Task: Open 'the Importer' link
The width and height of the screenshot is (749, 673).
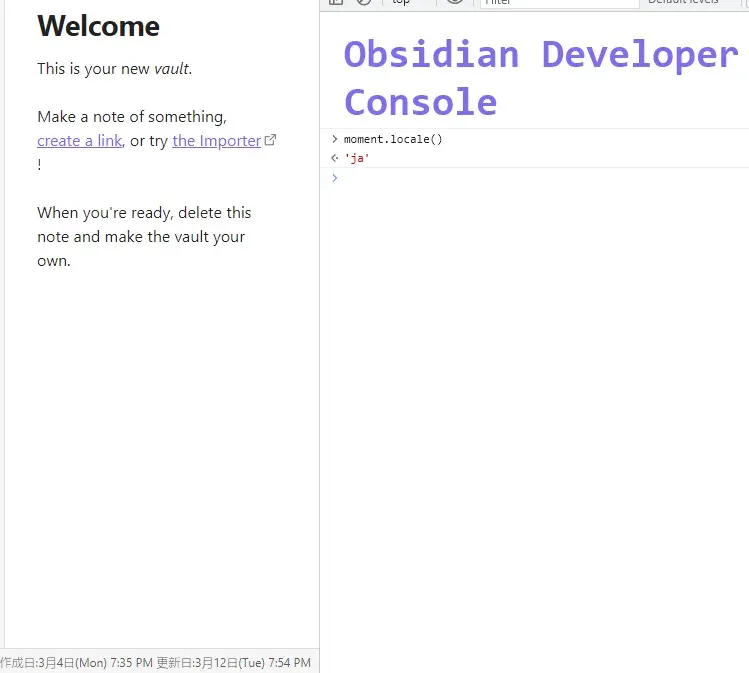Action: [216, 141]
